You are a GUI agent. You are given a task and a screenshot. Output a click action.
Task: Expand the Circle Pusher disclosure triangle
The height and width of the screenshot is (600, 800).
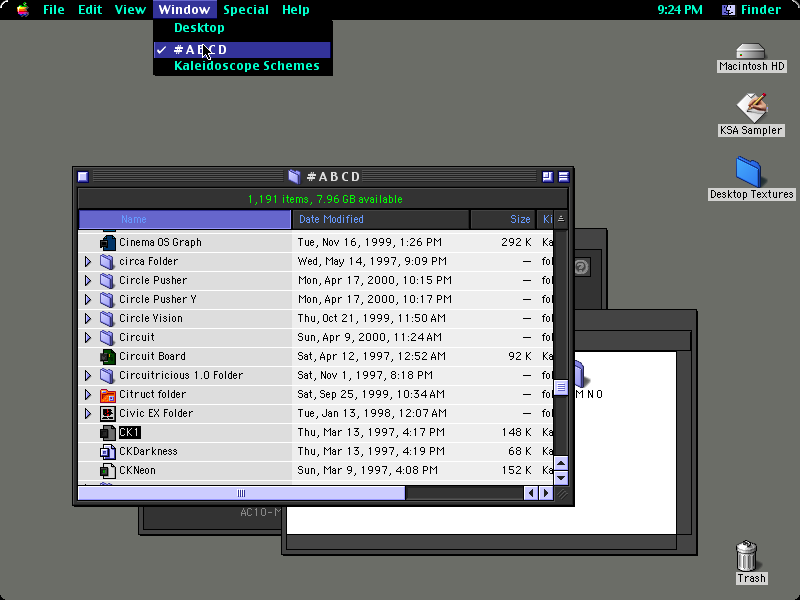[88, 280]
